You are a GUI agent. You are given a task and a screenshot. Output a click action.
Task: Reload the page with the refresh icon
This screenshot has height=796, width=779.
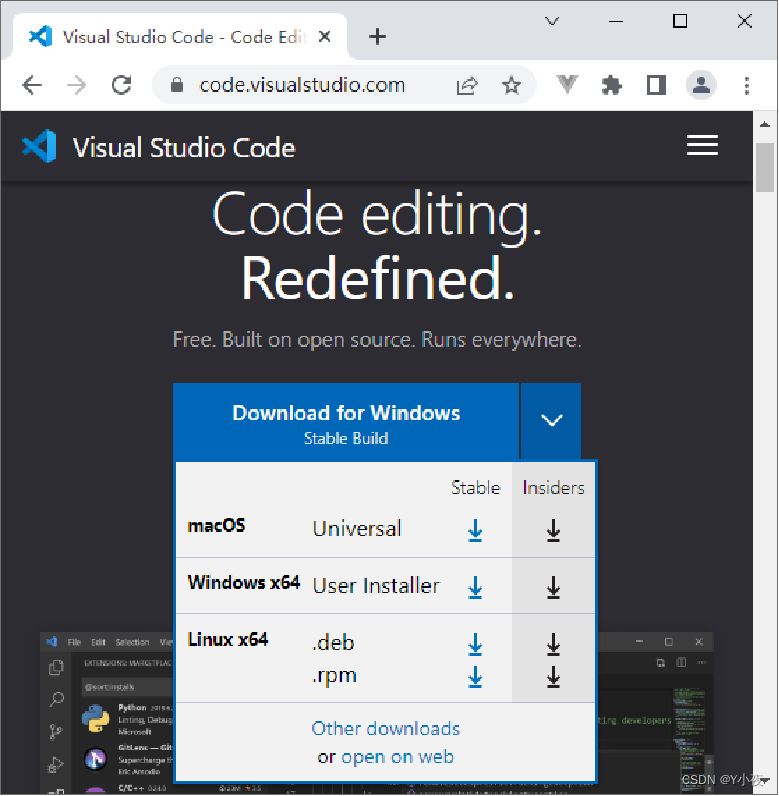[x=121, y=85]
